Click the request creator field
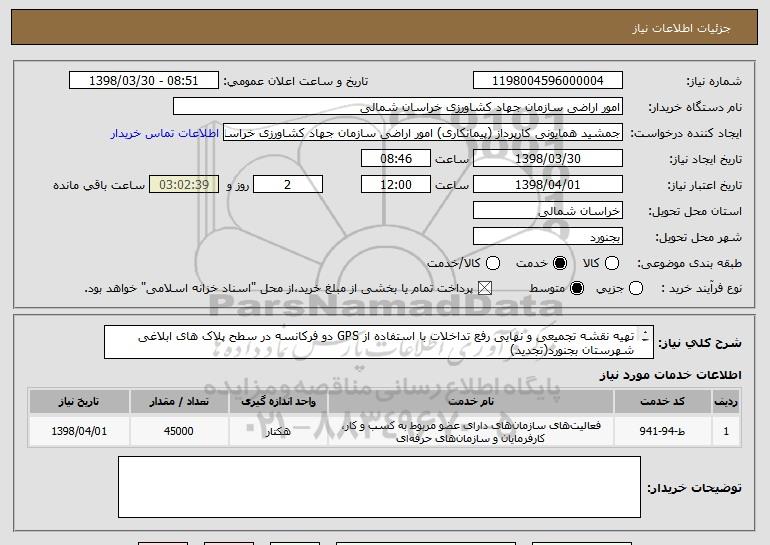770x545 pixels. [423, 133]
